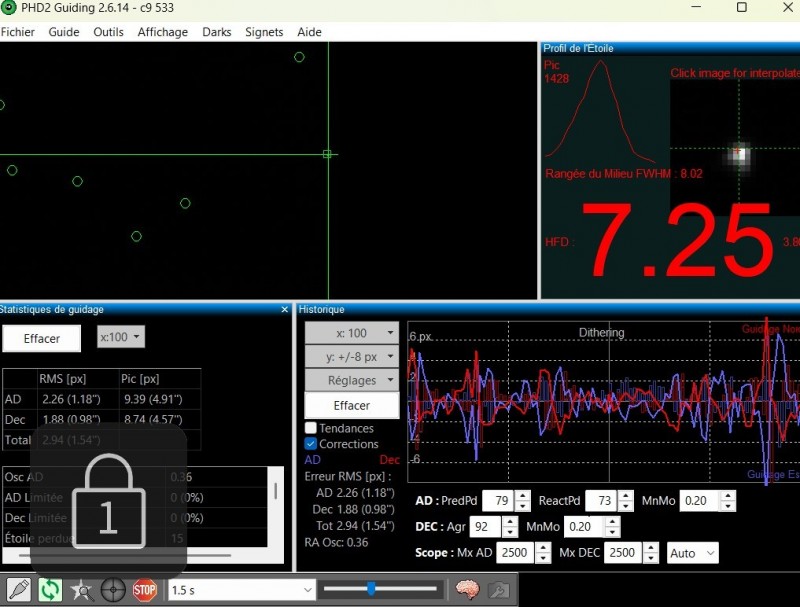Start guiding with the crosshair target icon
The height and width of the screenshot is (607, 800).
(113, 590)
